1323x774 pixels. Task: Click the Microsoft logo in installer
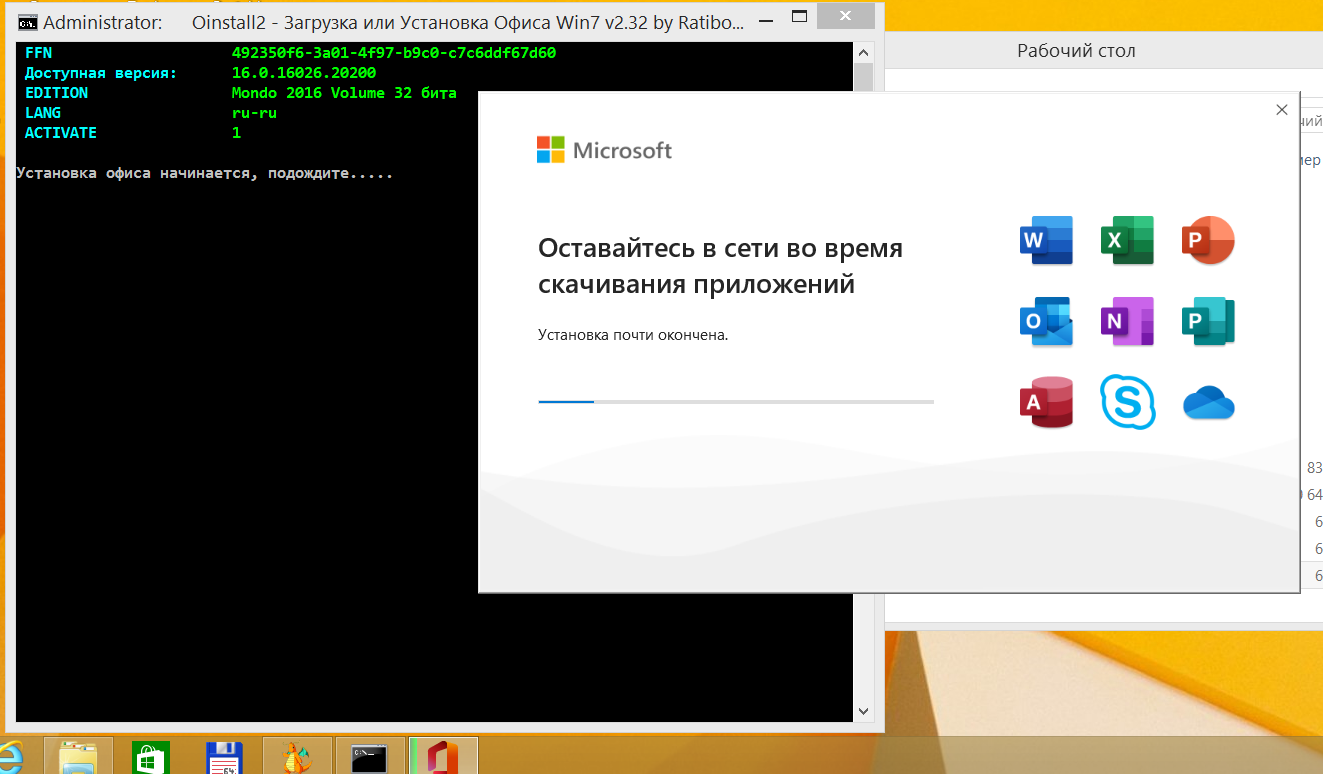[x=604, y=150]
